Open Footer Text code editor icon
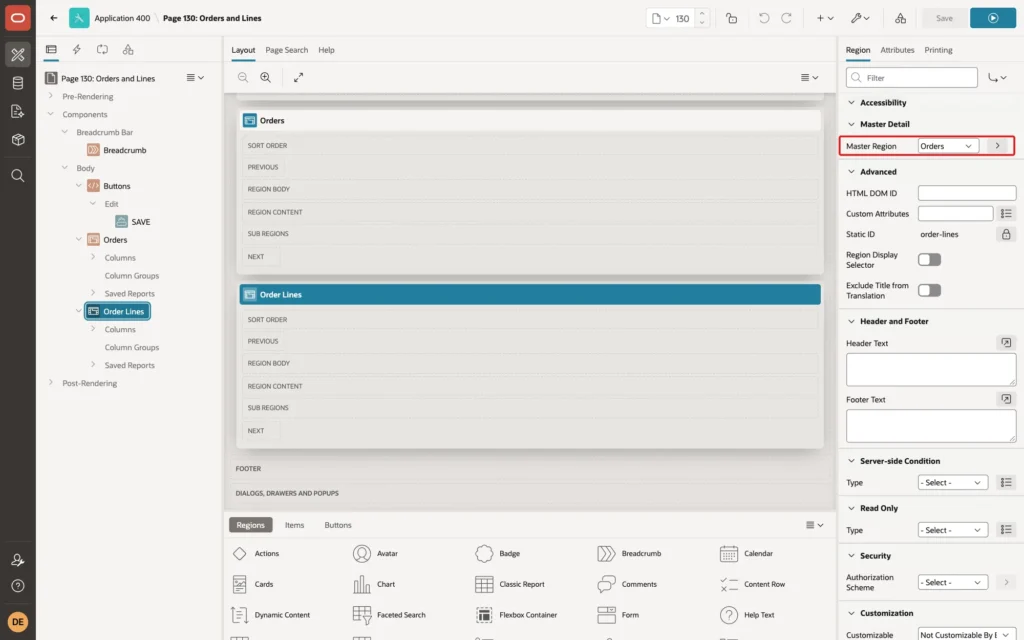The width and height of the screenshot is (1024, 640). click(x=1006, y=399)
